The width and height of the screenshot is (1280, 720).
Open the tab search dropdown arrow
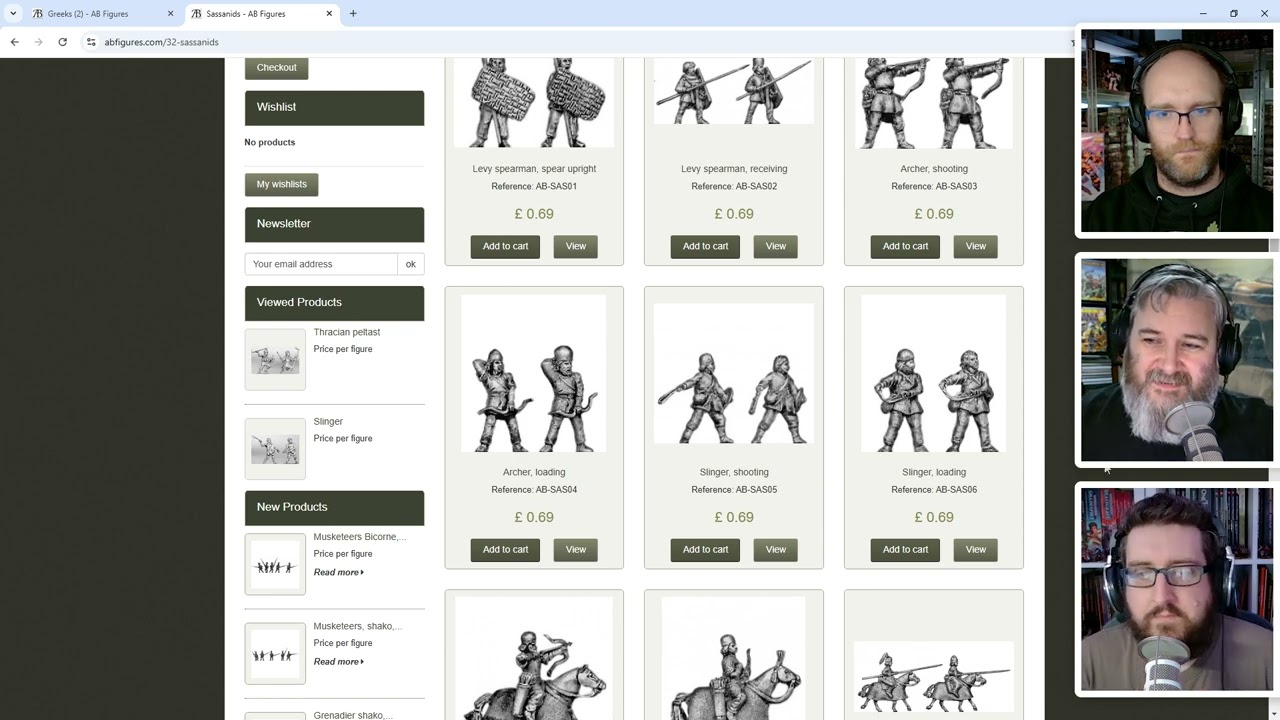13,14
